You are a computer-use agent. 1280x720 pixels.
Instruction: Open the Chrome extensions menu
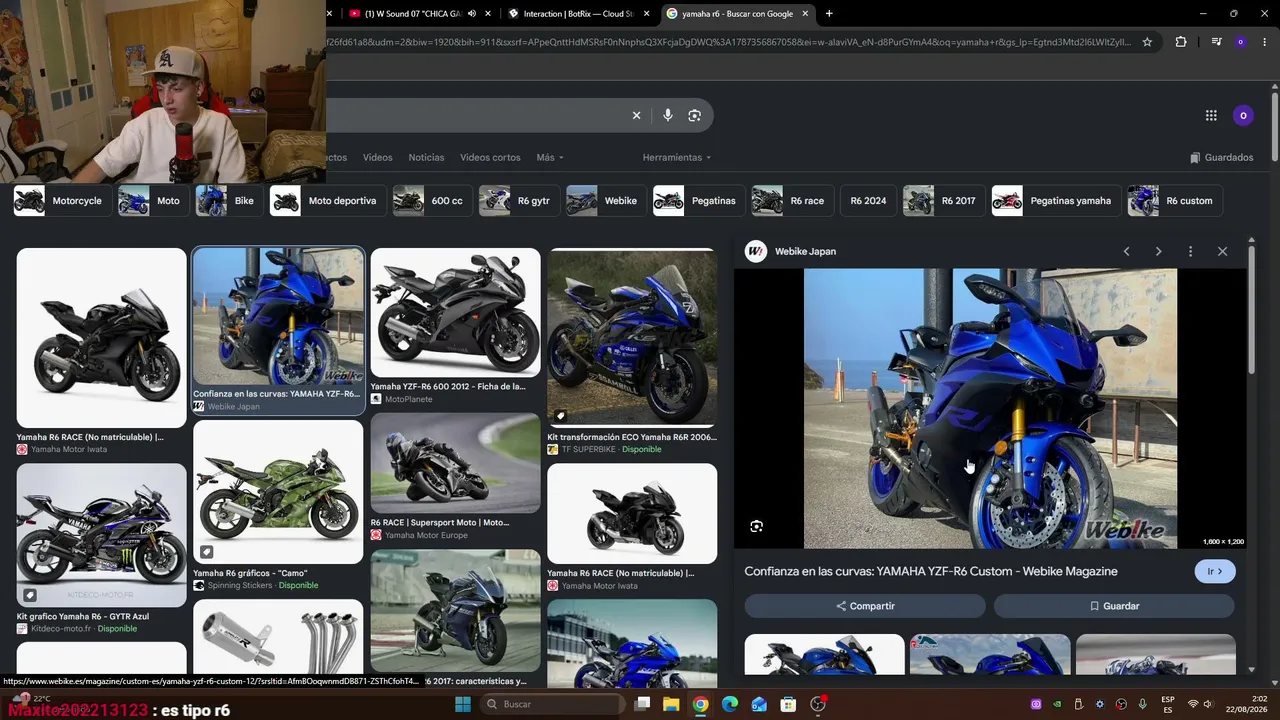coord(1181,42)
